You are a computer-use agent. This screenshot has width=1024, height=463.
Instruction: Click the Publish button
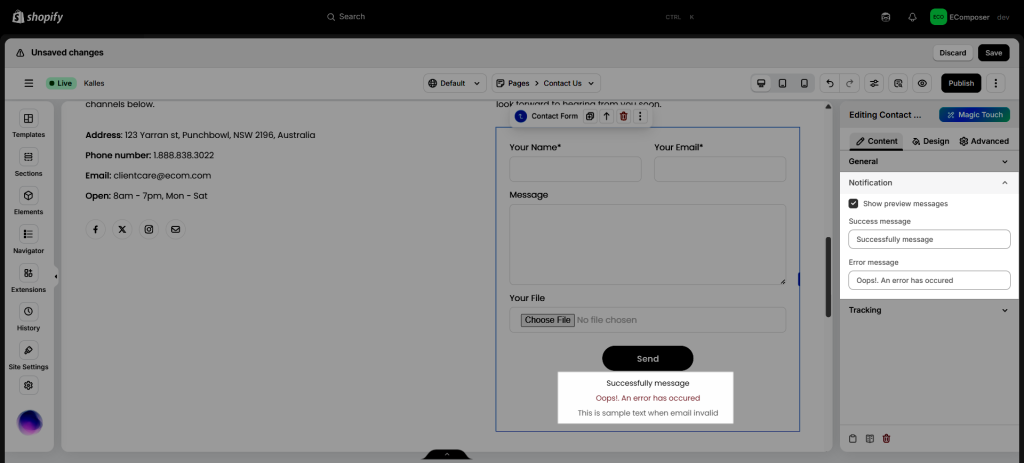(960, 84)
